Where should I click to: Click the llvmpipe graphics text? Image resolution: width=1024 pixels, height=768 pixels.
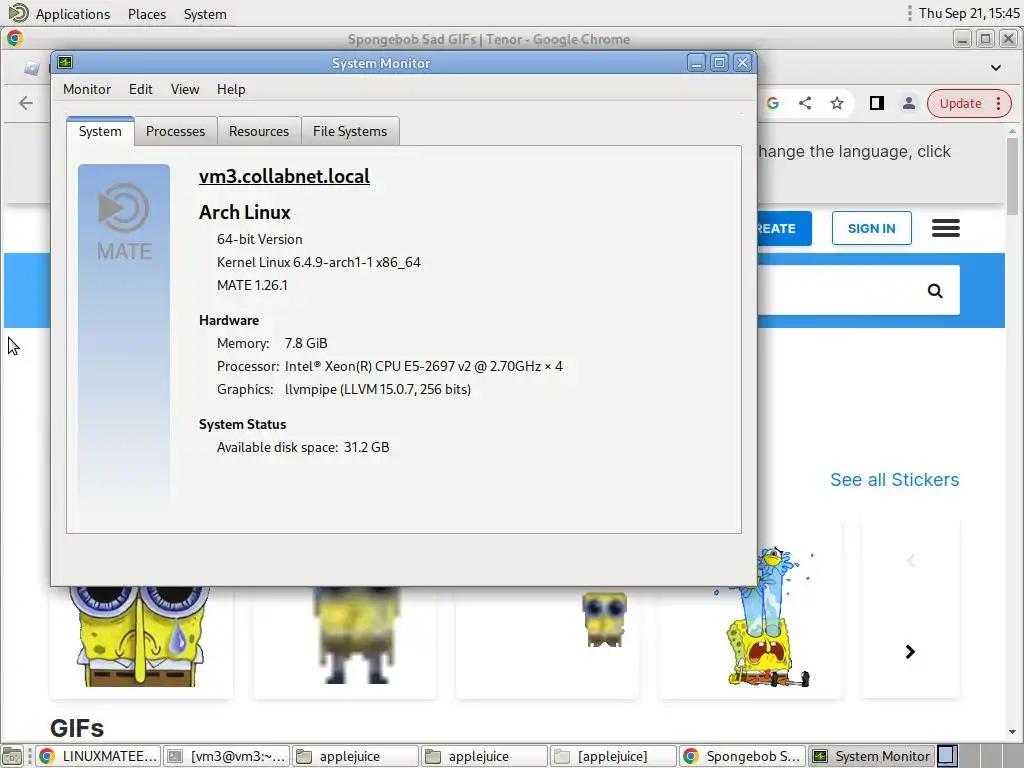pos(378,389)
